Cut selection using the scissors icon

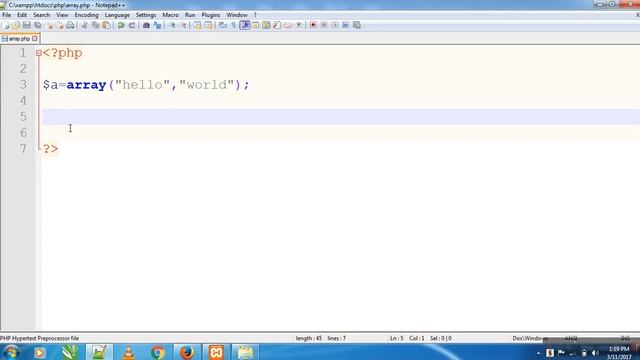85,25
